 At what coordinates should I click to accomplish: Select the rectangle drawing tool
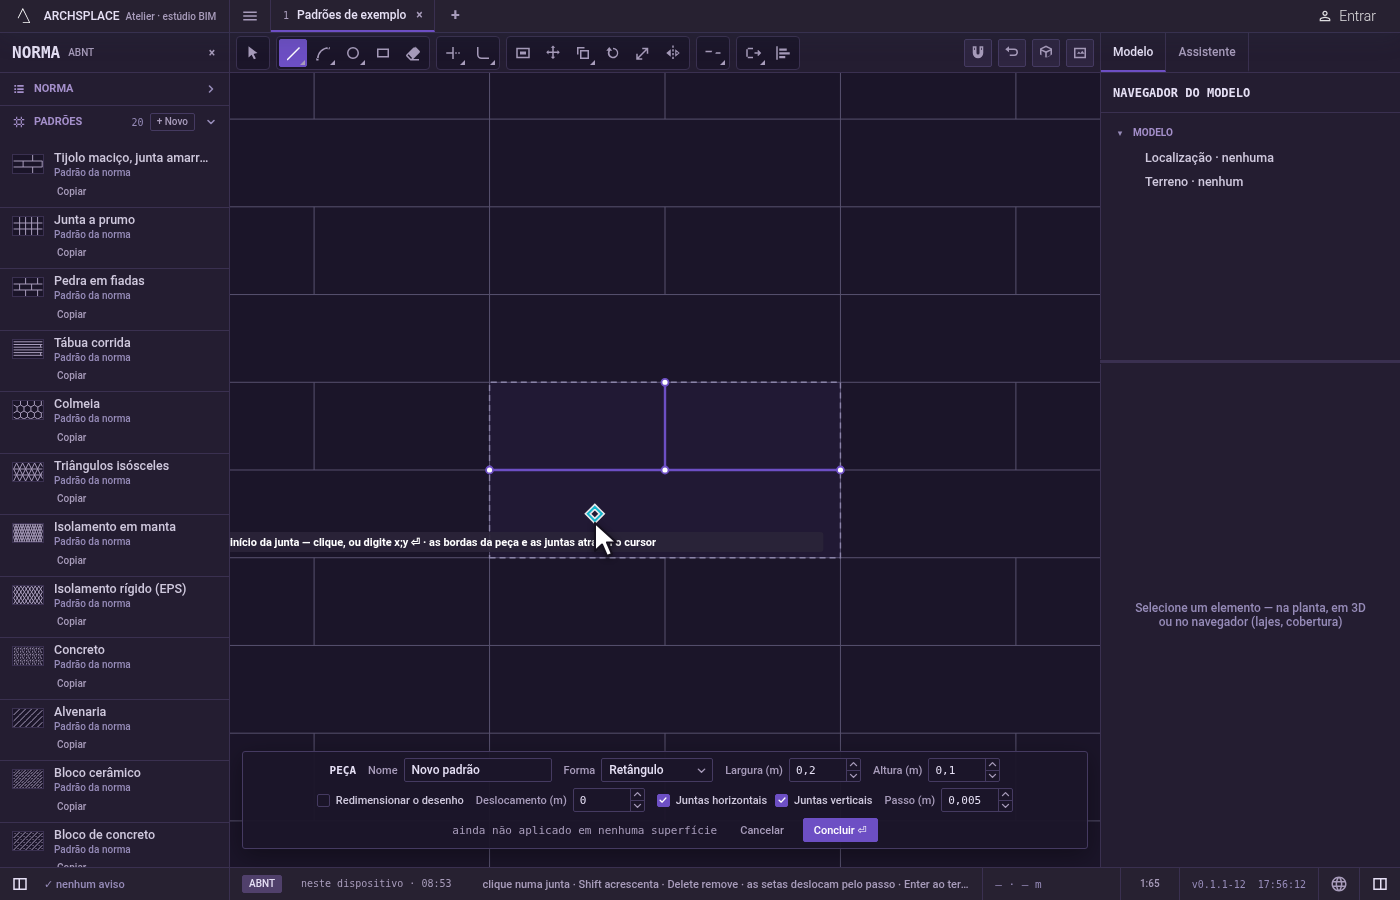point(383,53)
